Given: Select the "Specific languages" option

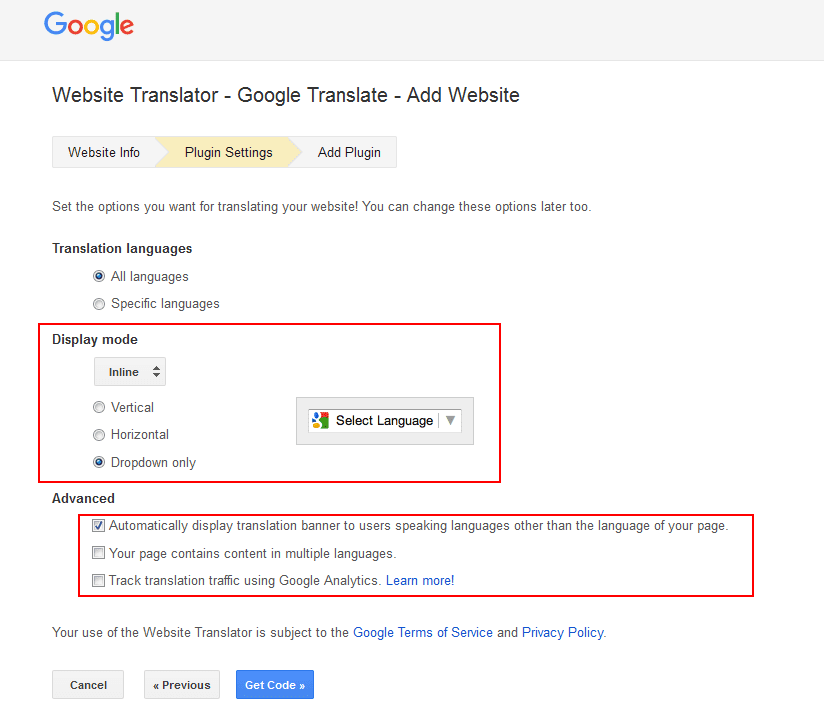Looking at the screenshot, I should [x=99, y=303].
